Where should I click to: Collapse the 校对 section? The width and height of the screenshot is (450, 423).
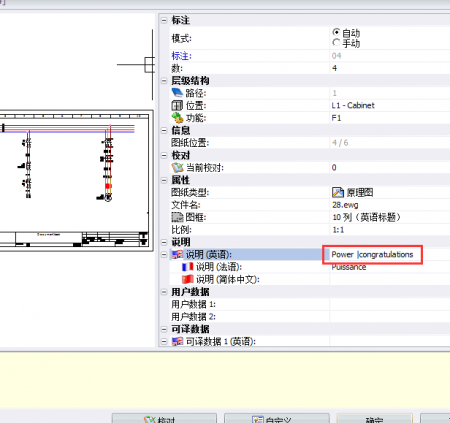coord(164,155)
